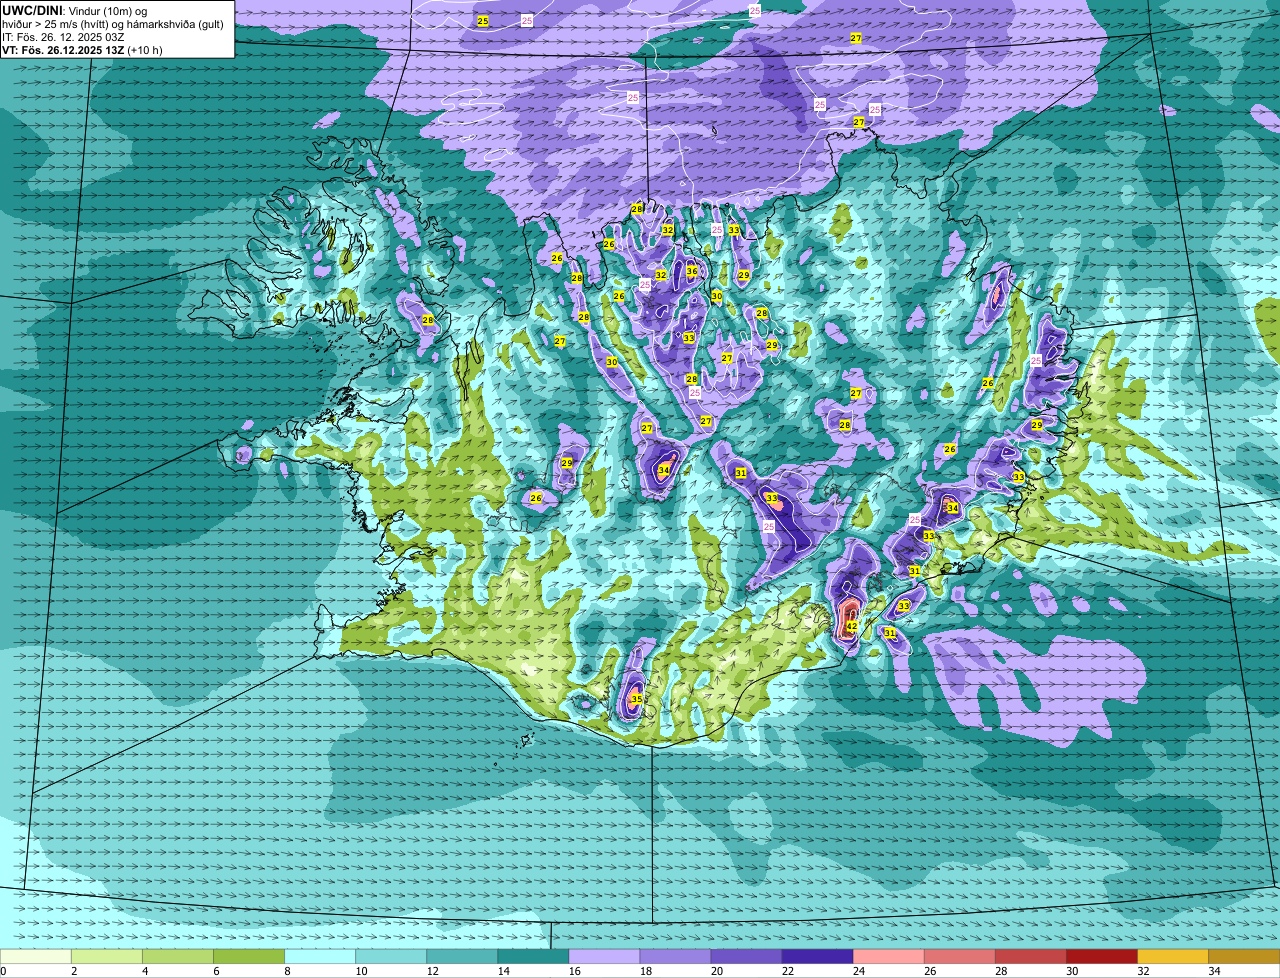Click the legend scale tick label 8
The height and width of the screenshot is (978, 1280).
[x=287, y=971]
